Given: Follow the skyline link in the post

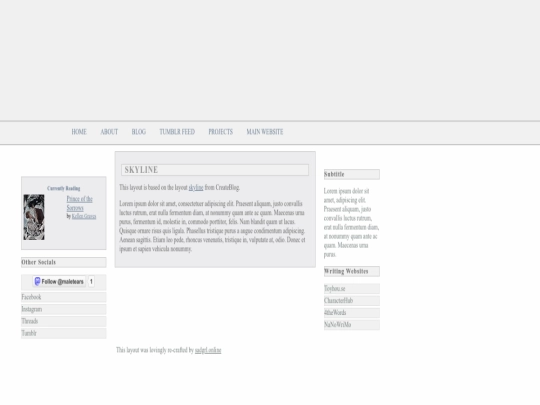Looking at the screenshot, I should [x=196, y=187].
